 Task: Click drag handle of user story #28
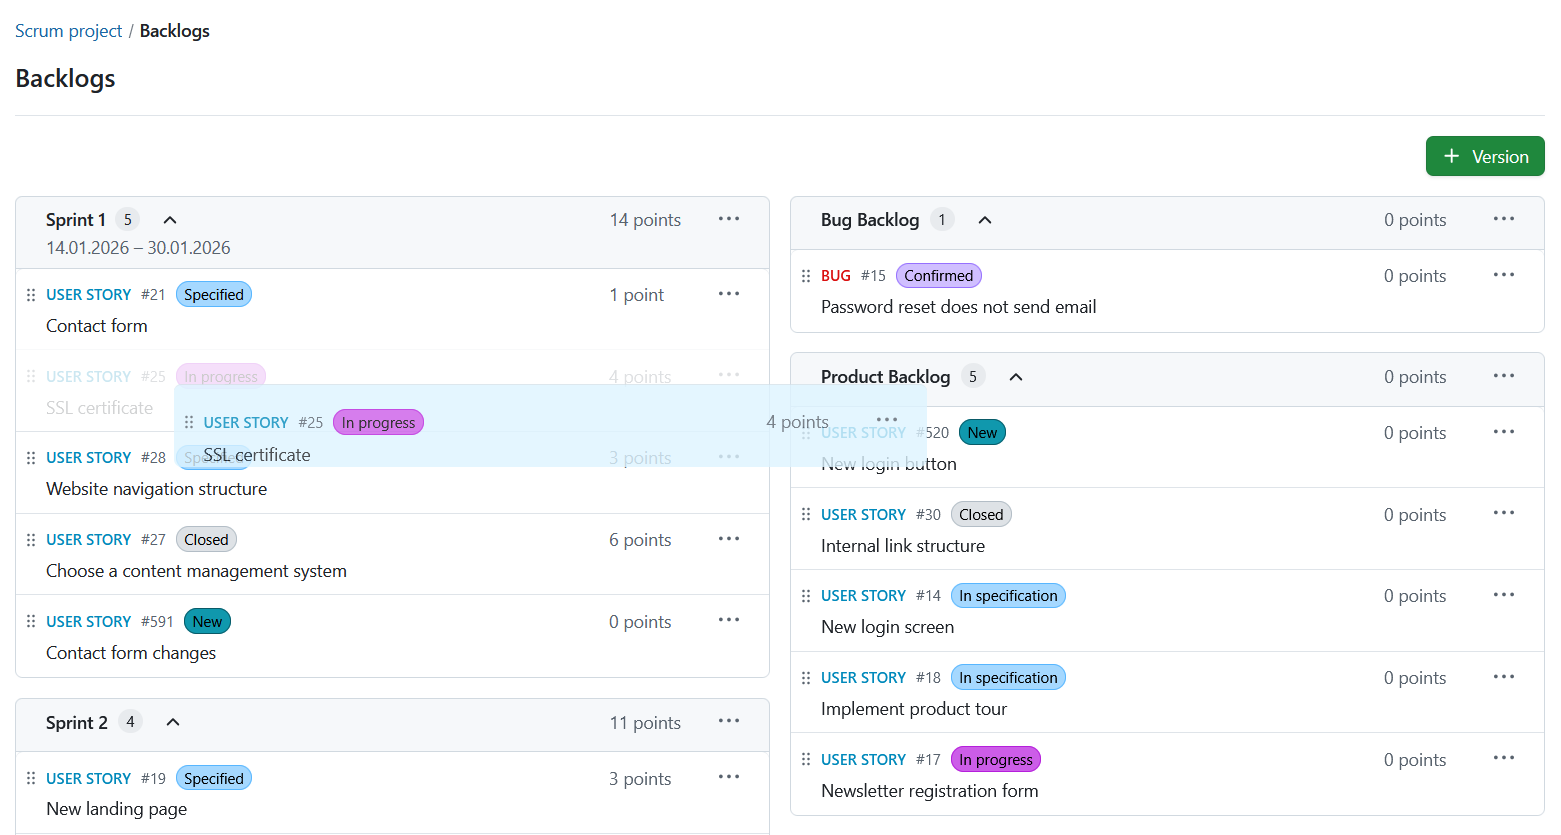[x=31, y=457]
